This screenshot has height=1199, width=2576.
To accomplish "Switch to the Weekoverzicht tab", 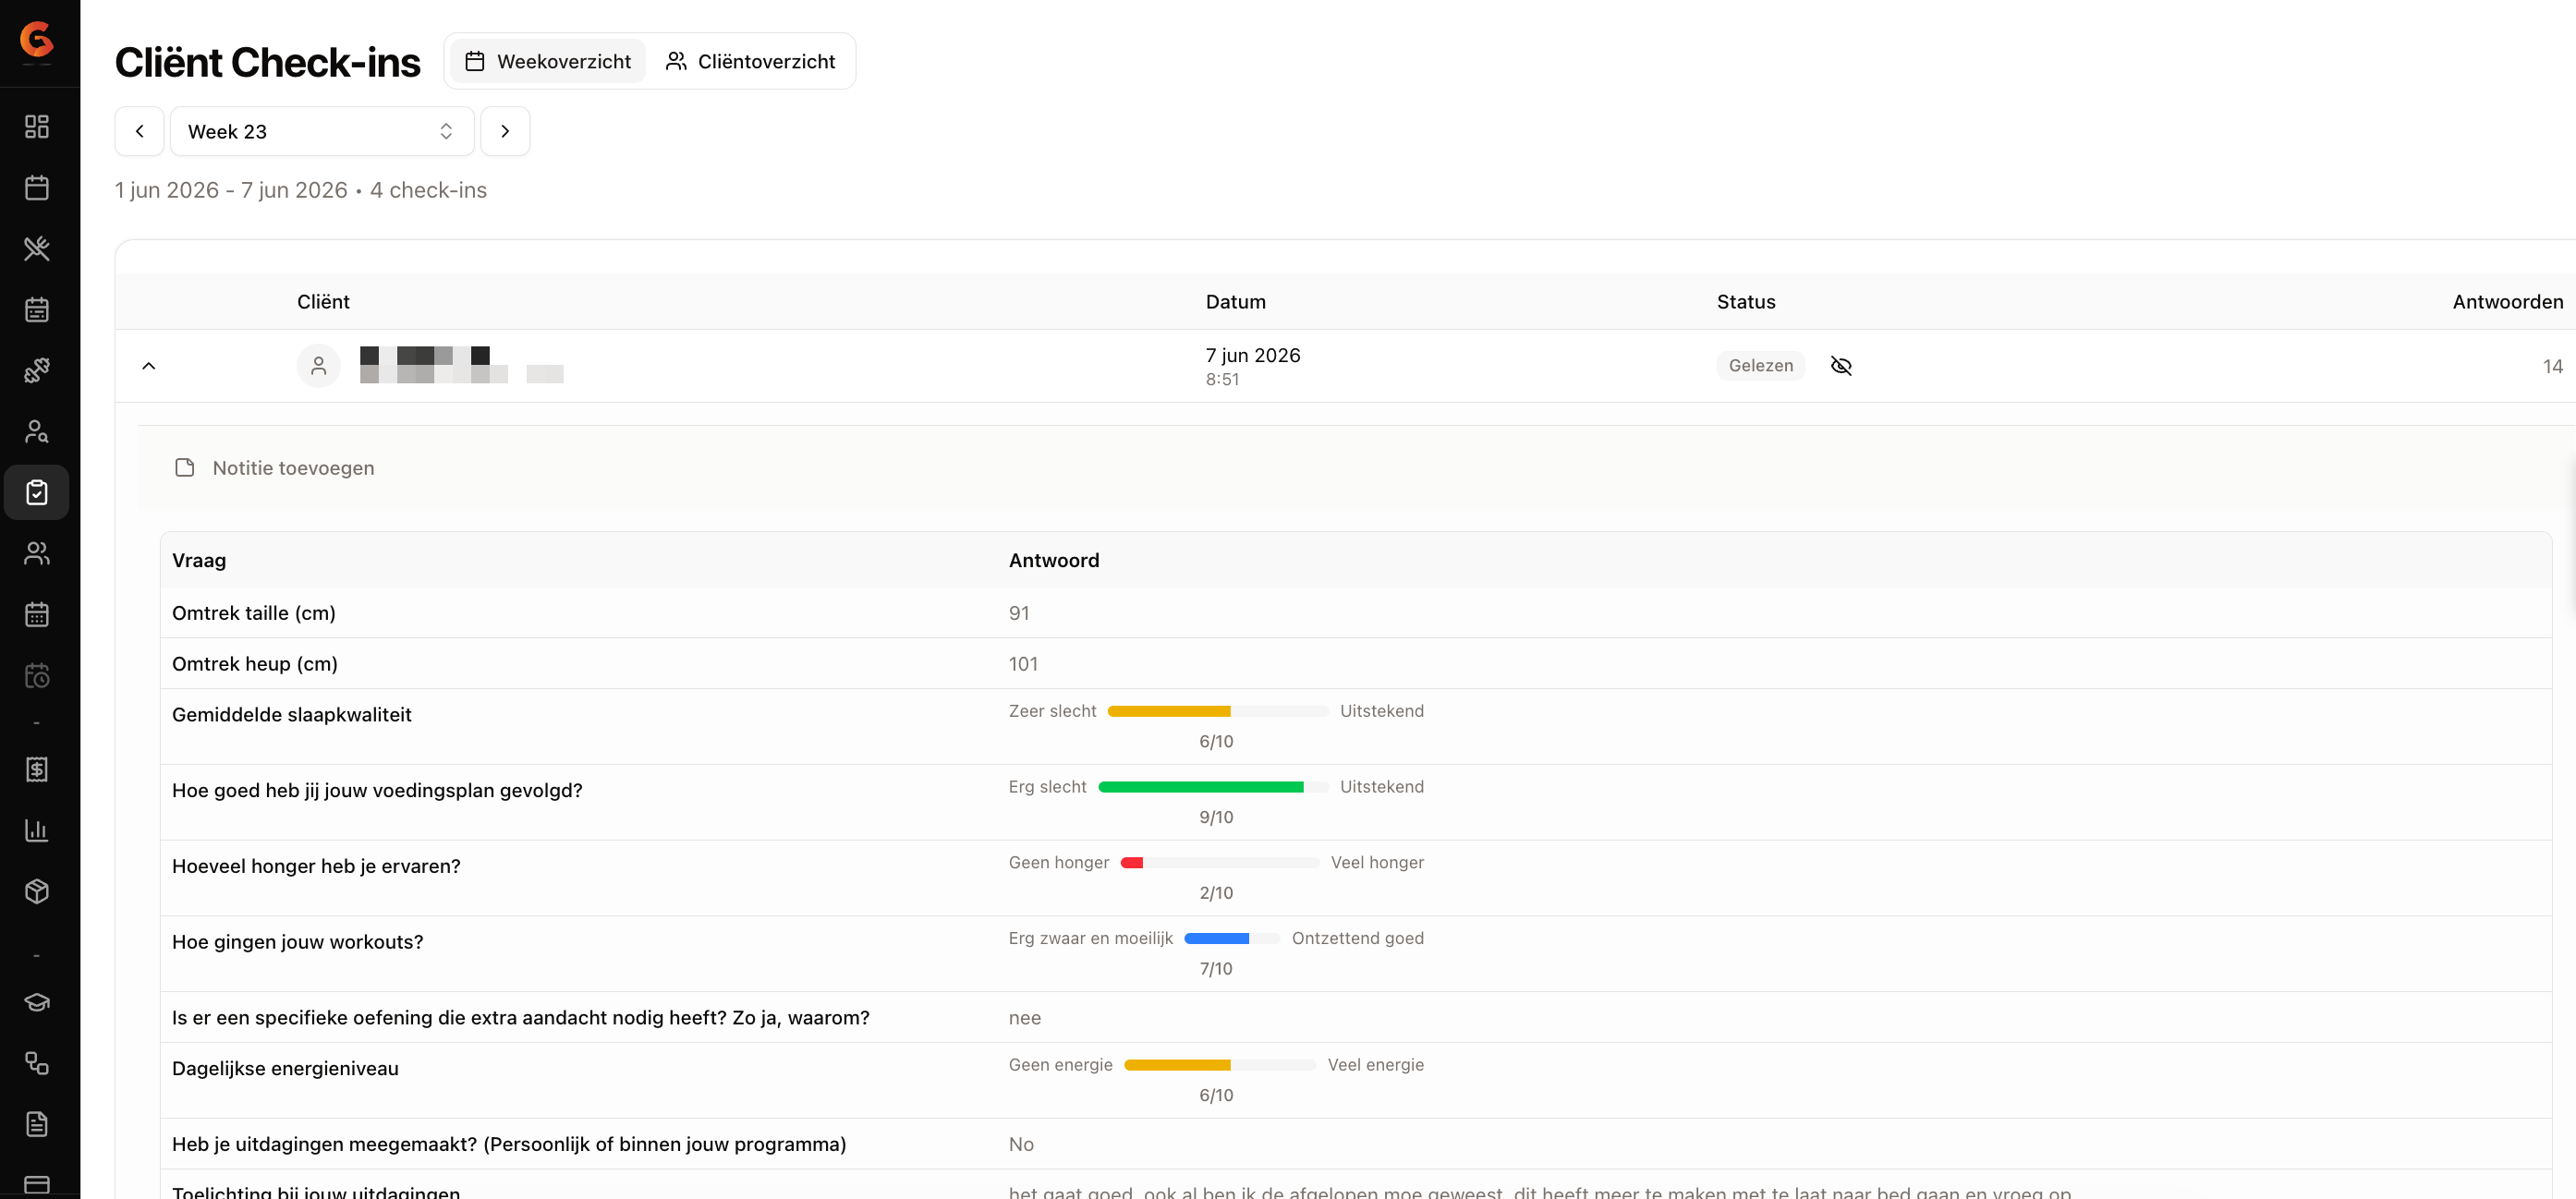I will coord(548,61).
